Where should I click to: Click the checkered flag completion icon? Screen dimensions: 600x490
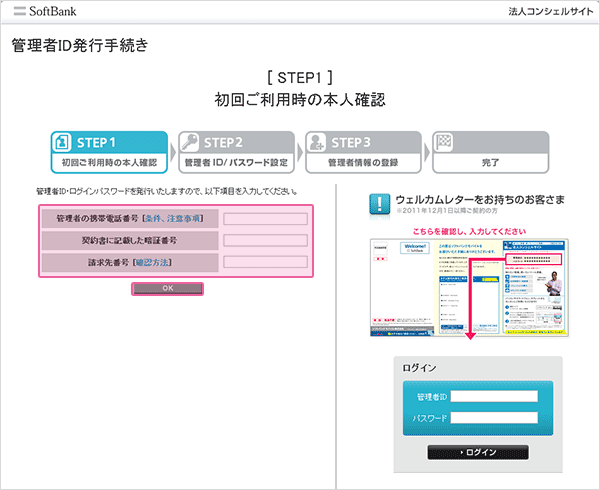(443, 141)
